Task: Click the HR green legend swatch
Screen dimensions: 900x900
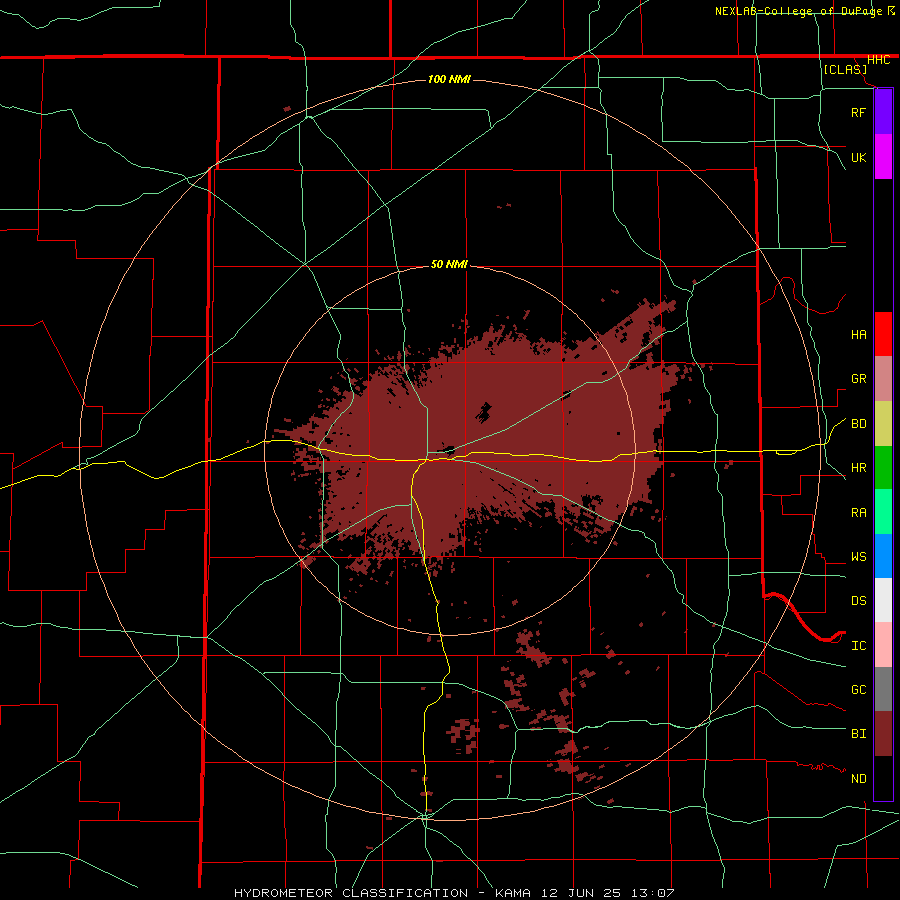Action: [x=883, y=468]
